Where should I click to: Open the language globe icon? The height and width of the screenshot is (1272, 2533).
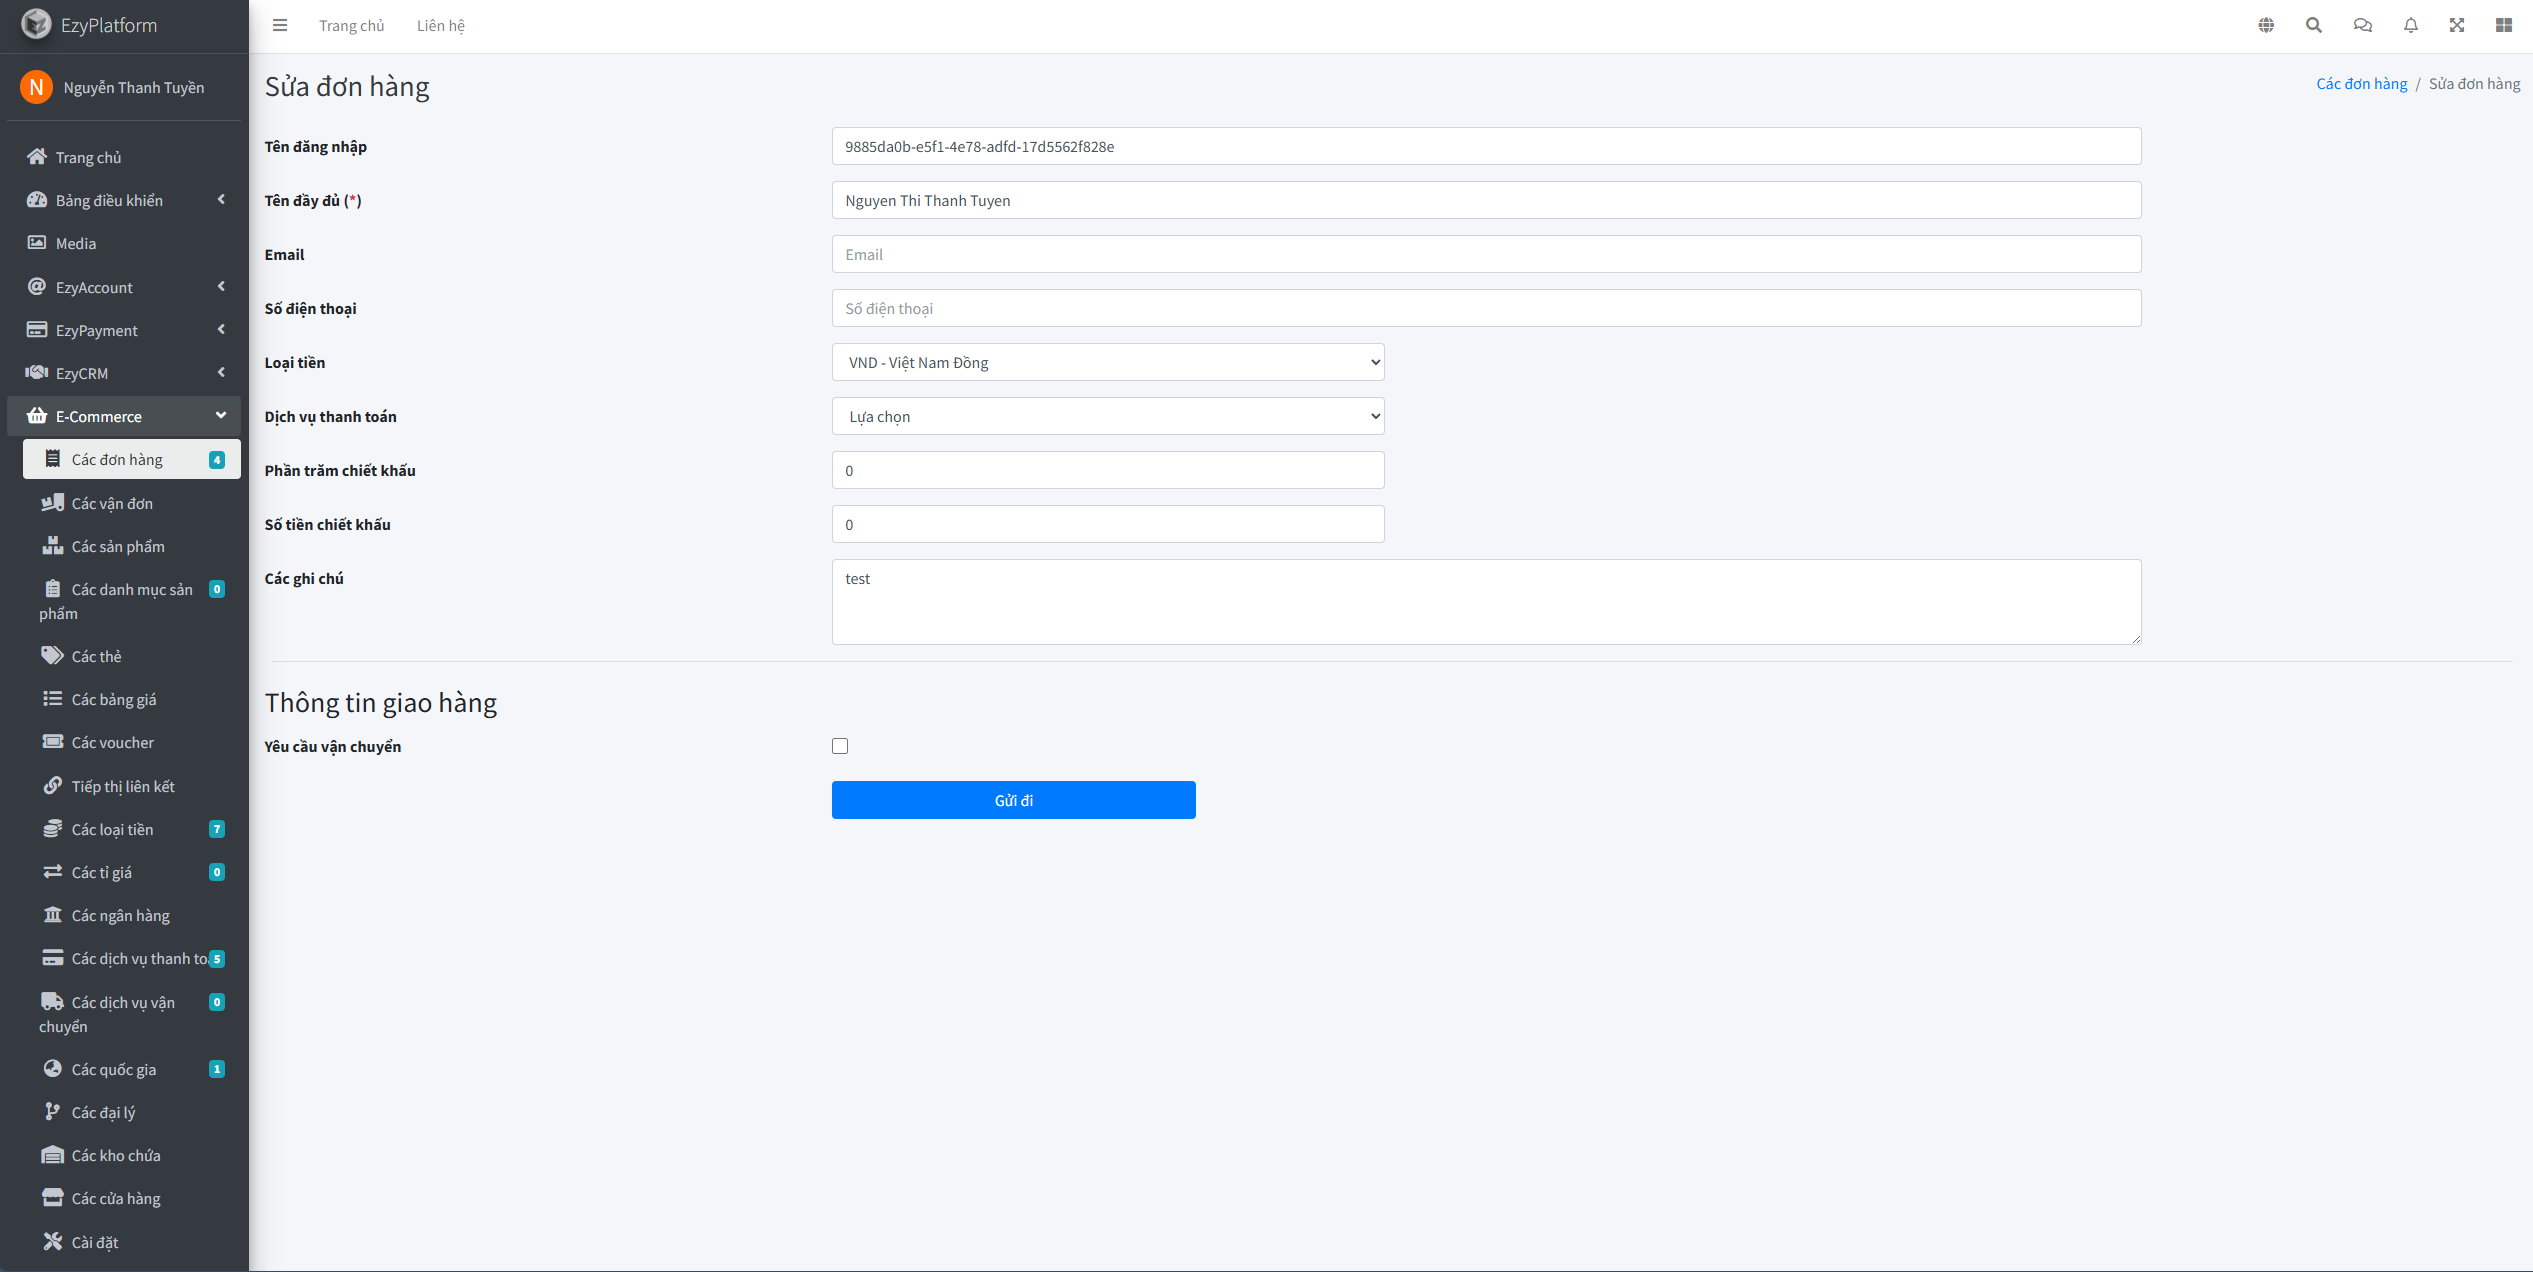click(2266, 25)
